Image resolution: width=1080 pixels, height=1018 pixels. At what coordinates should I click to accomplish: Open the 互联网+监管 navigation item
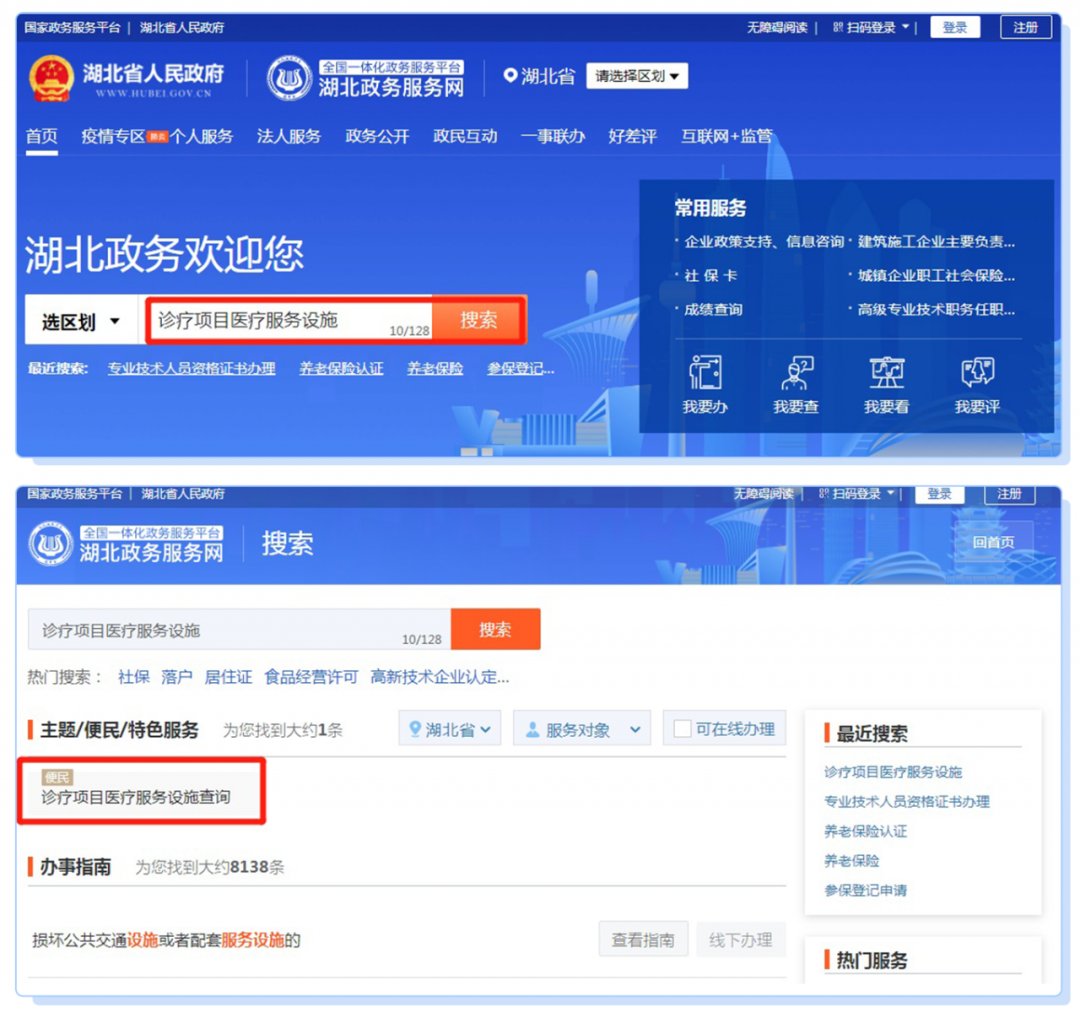(x=727, y=136)
